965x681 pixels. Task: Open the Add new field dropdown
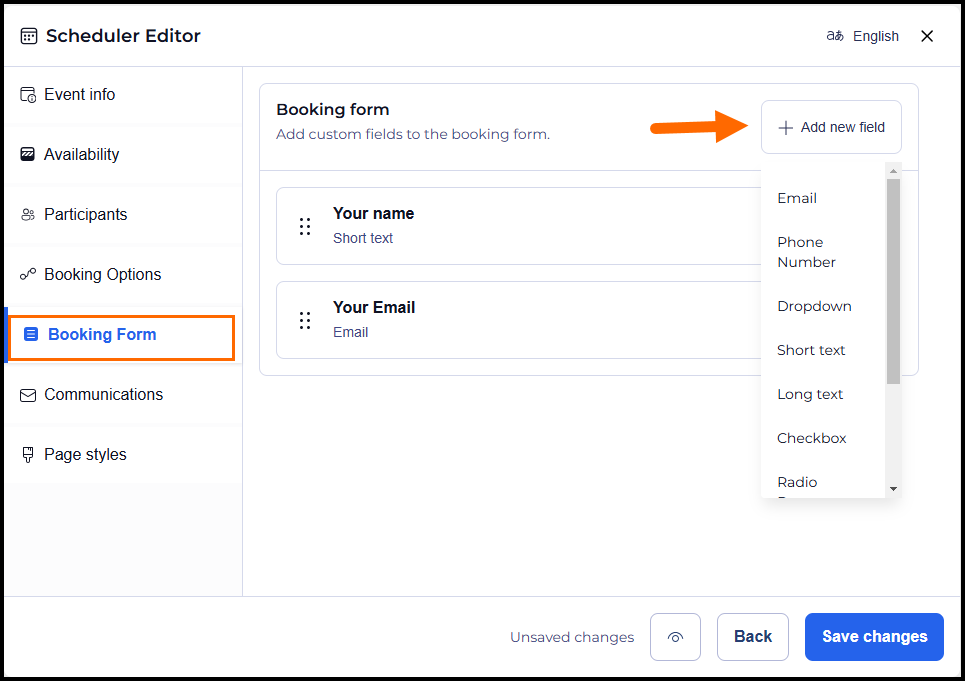coord(831,127)
